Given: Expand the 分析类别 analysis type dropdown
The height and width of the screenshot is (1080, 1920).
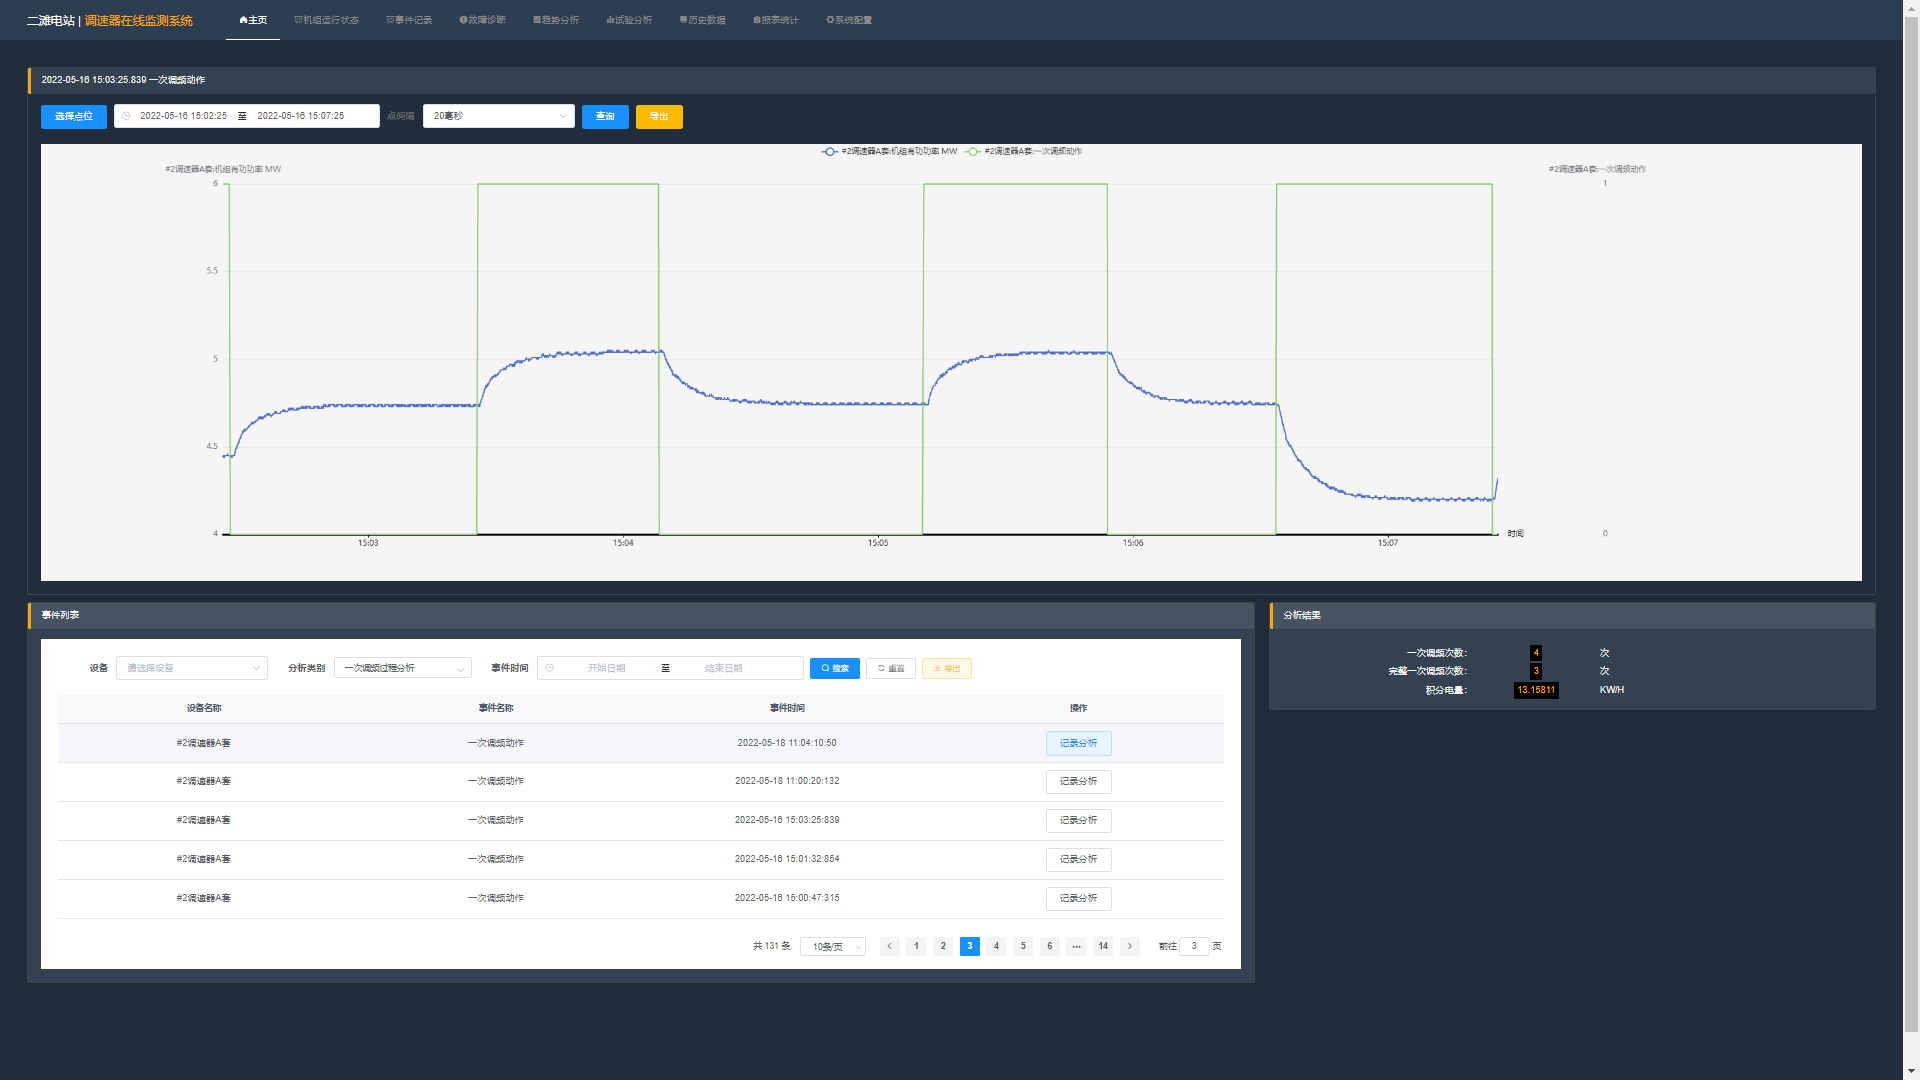Looking at the screenshot, I should pyautogui.click(x=402, y=668).
